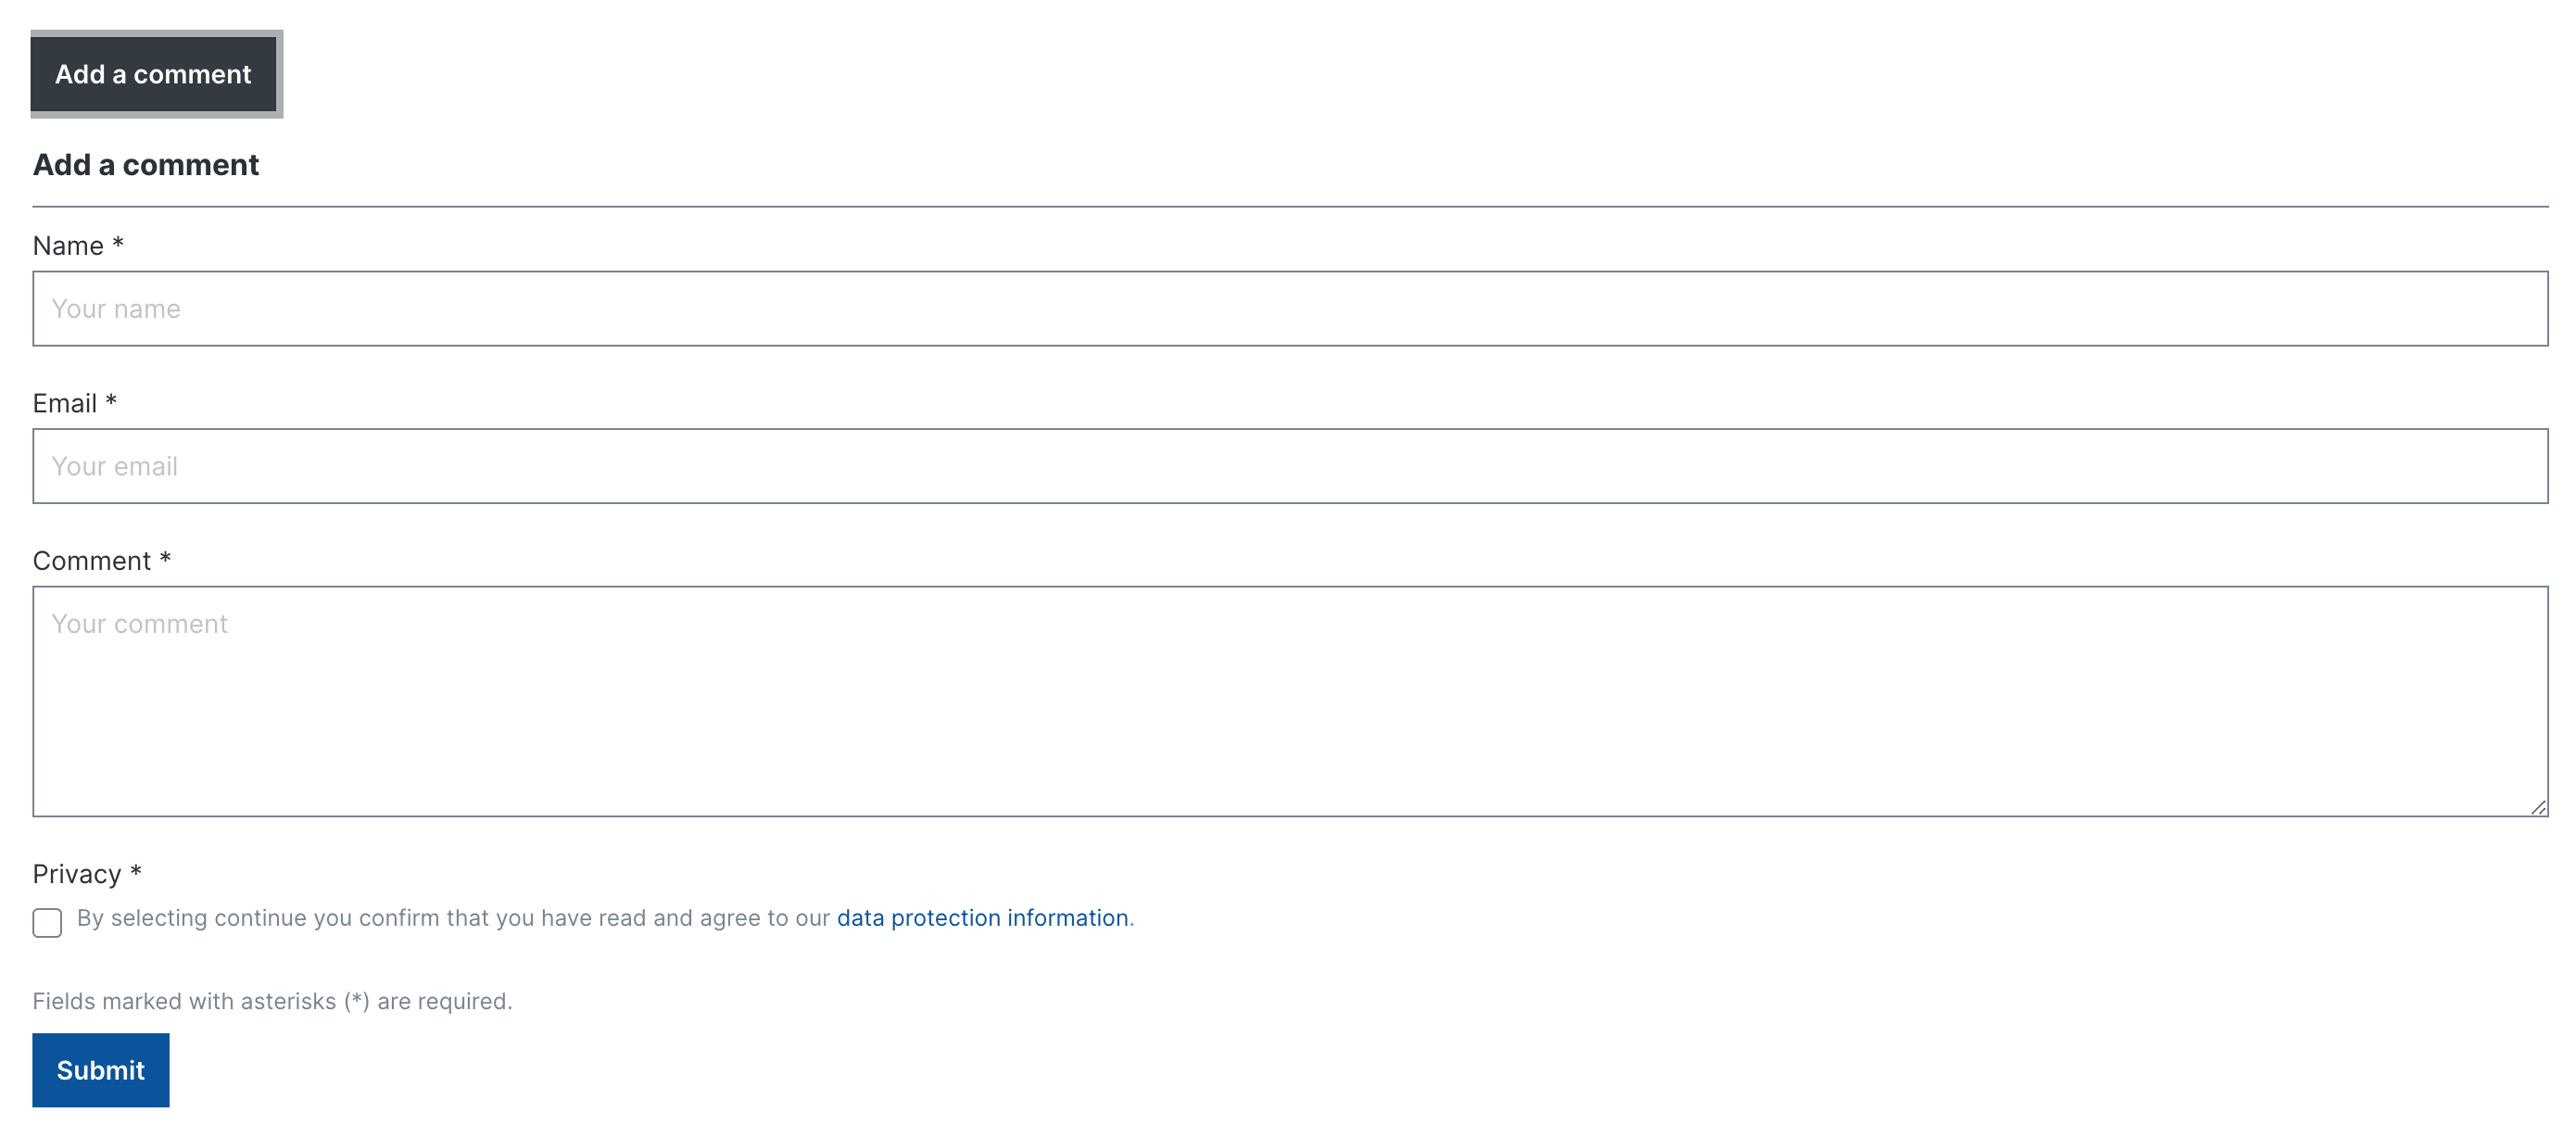The width and height of the screenshot is (2576, 1125).
Task: Submit the comment form
Action: tap(101, 1070)
